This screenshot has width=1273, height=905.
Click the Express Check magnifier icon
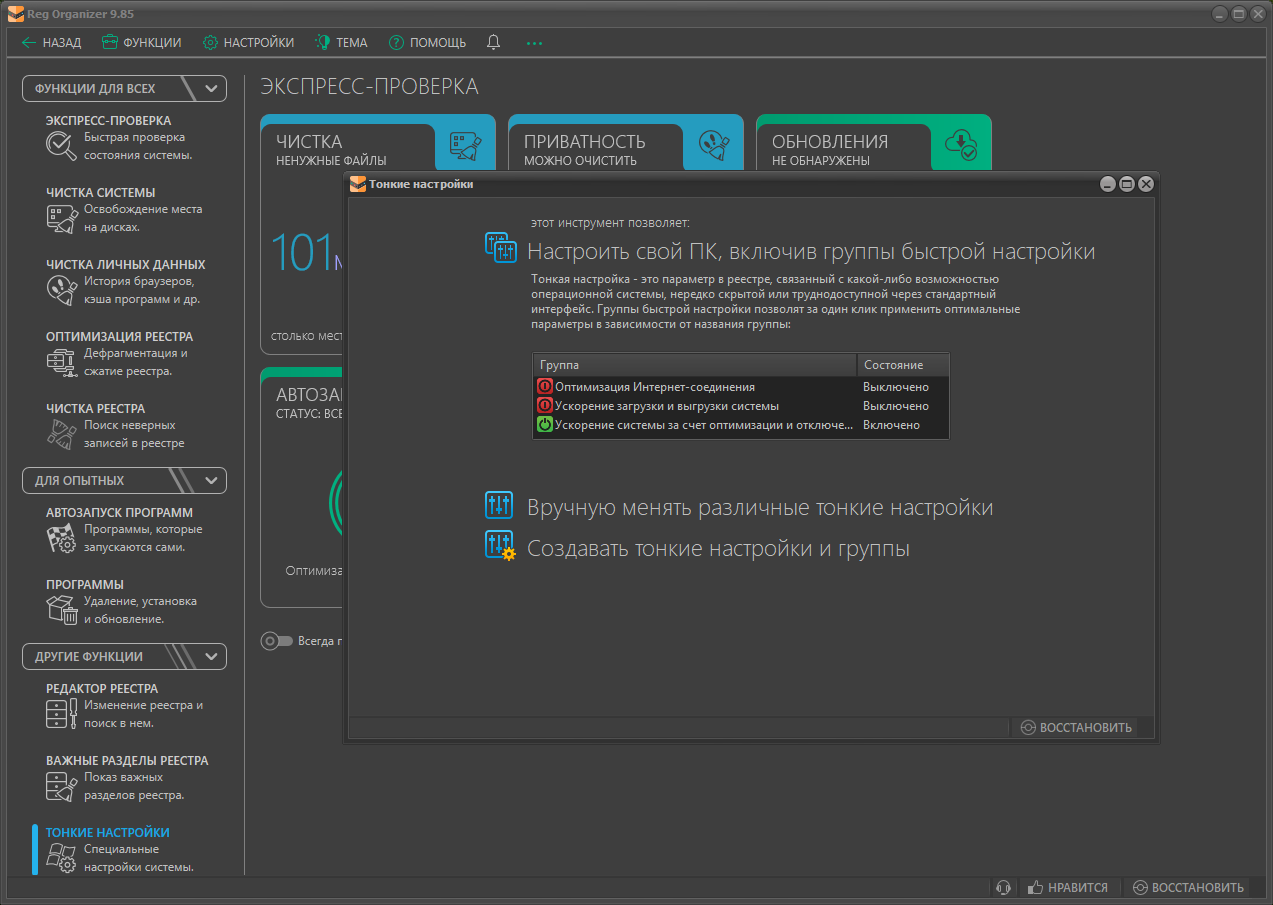[61, 146]
